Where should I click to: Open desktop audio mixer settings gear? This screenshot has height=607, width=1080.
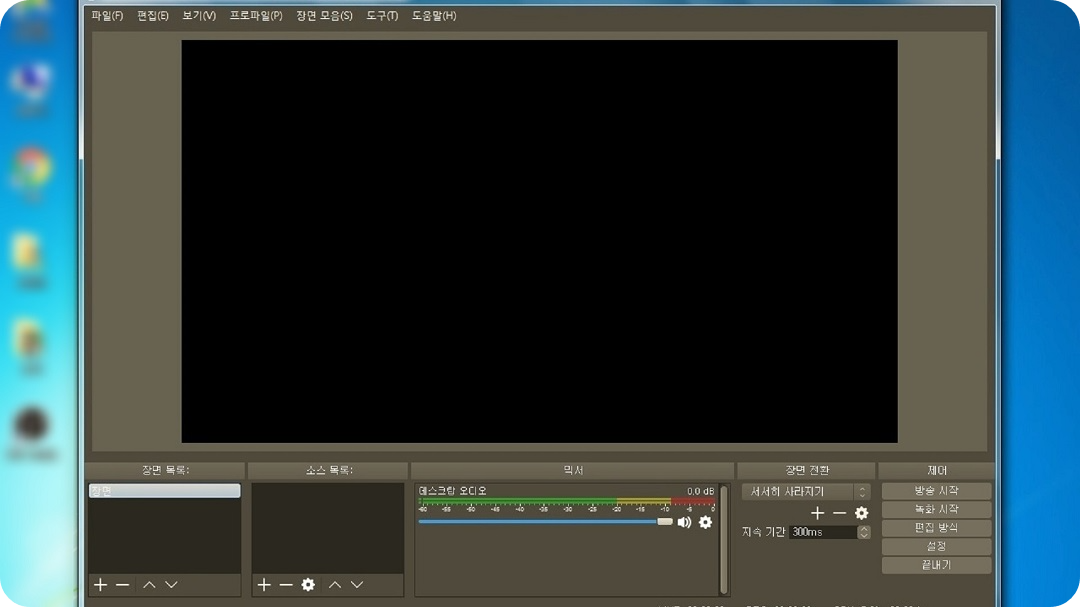(705, 522)
